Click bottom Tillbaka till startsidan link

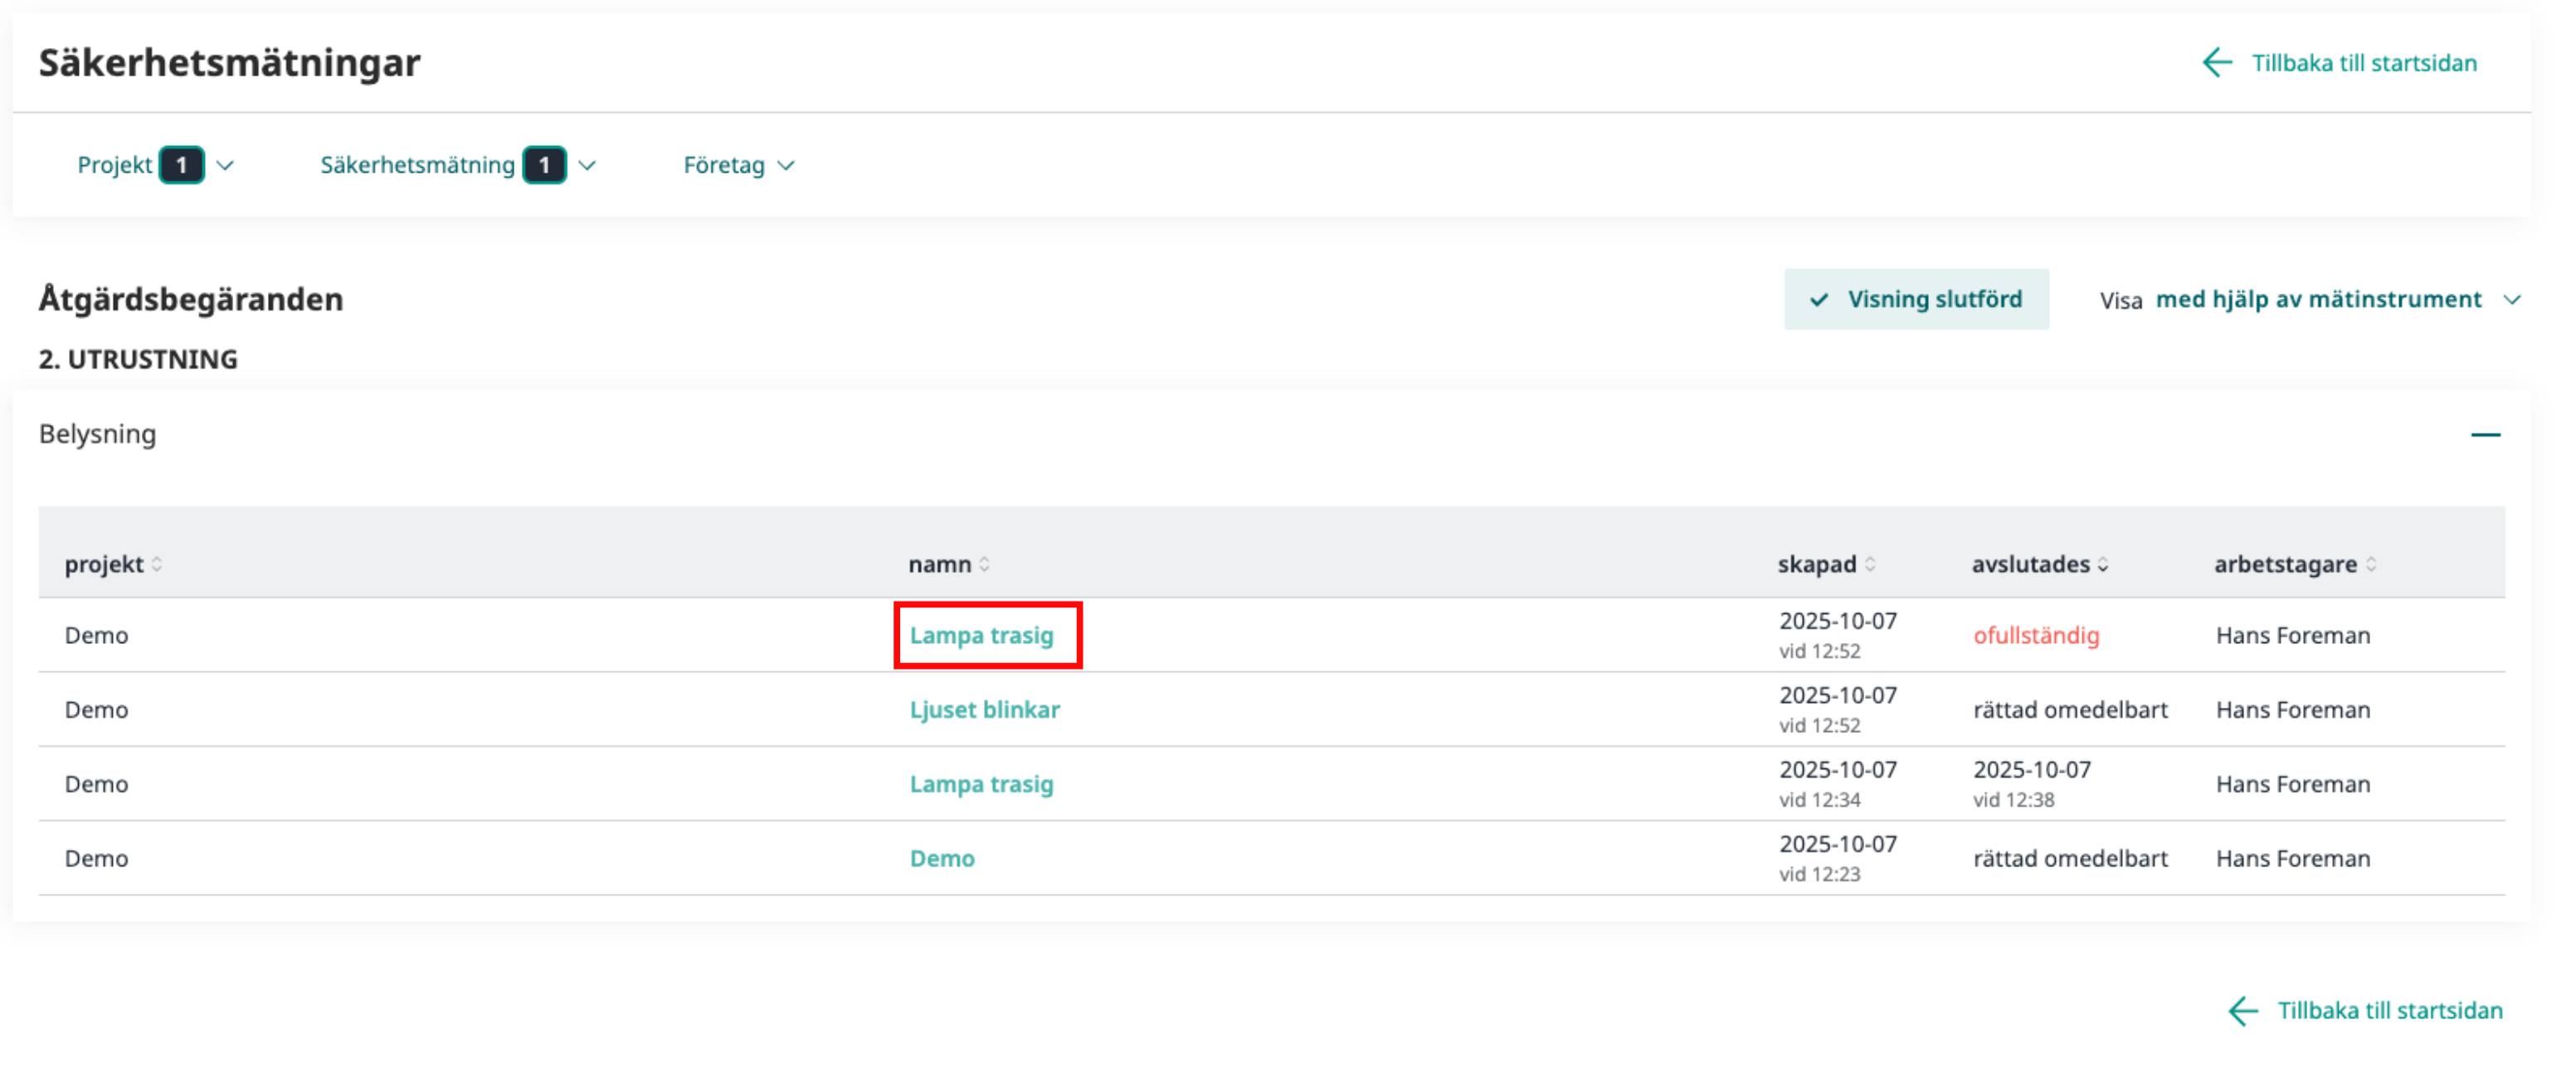click(2389, 1011)
